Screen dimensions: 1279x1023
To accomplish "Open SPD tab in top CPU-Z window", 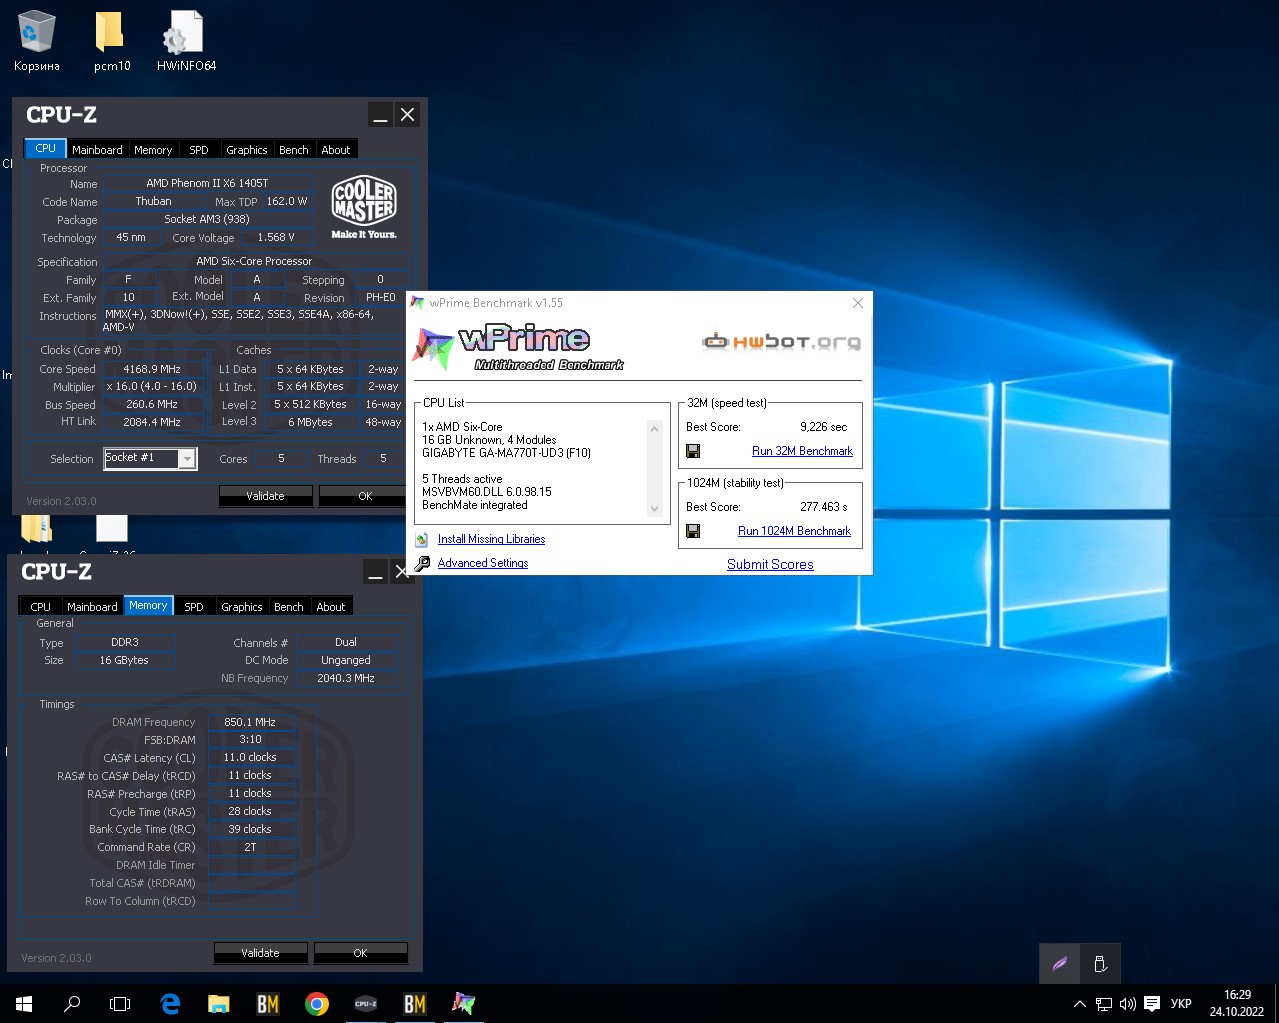I will [199, 149].
